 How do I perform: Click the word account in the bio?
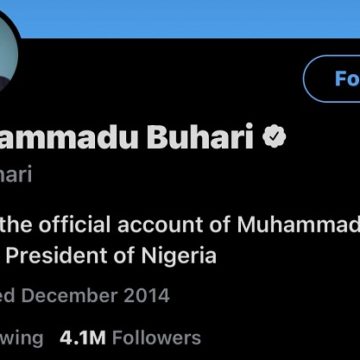(160, 225)
